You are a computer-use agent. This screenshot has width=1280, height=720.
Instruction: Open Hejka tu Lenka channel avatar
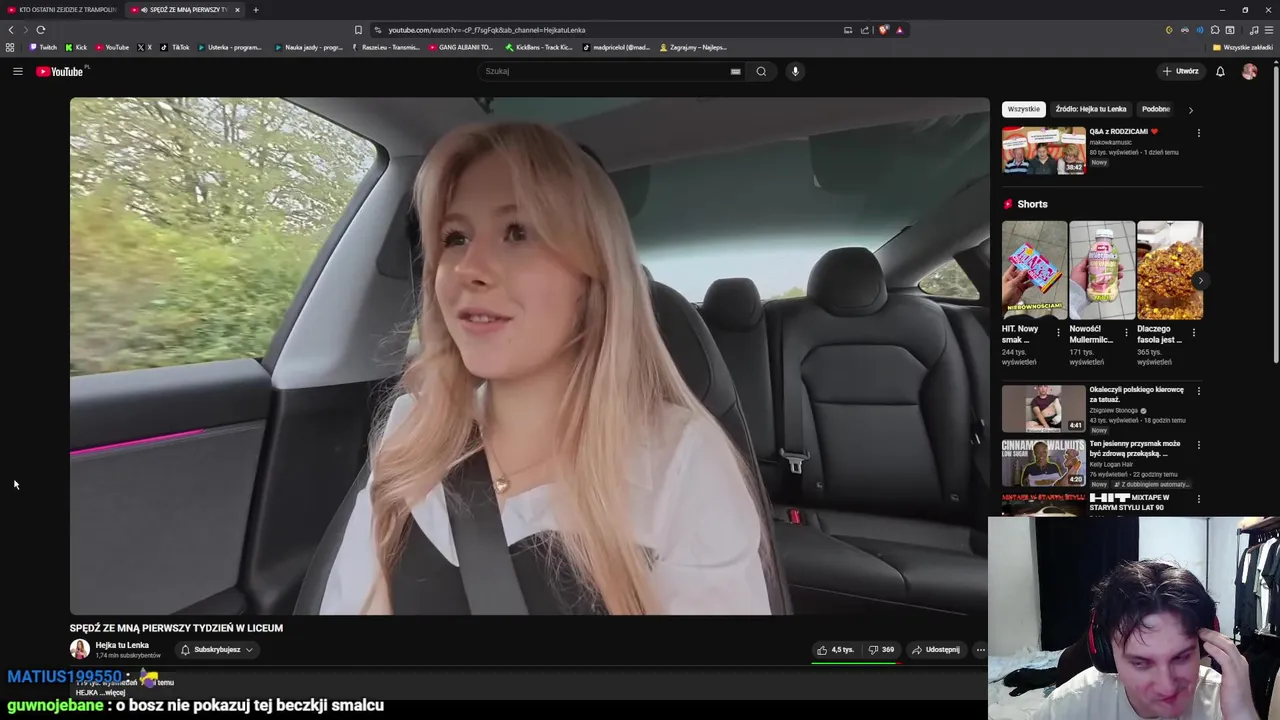(79, 649)
